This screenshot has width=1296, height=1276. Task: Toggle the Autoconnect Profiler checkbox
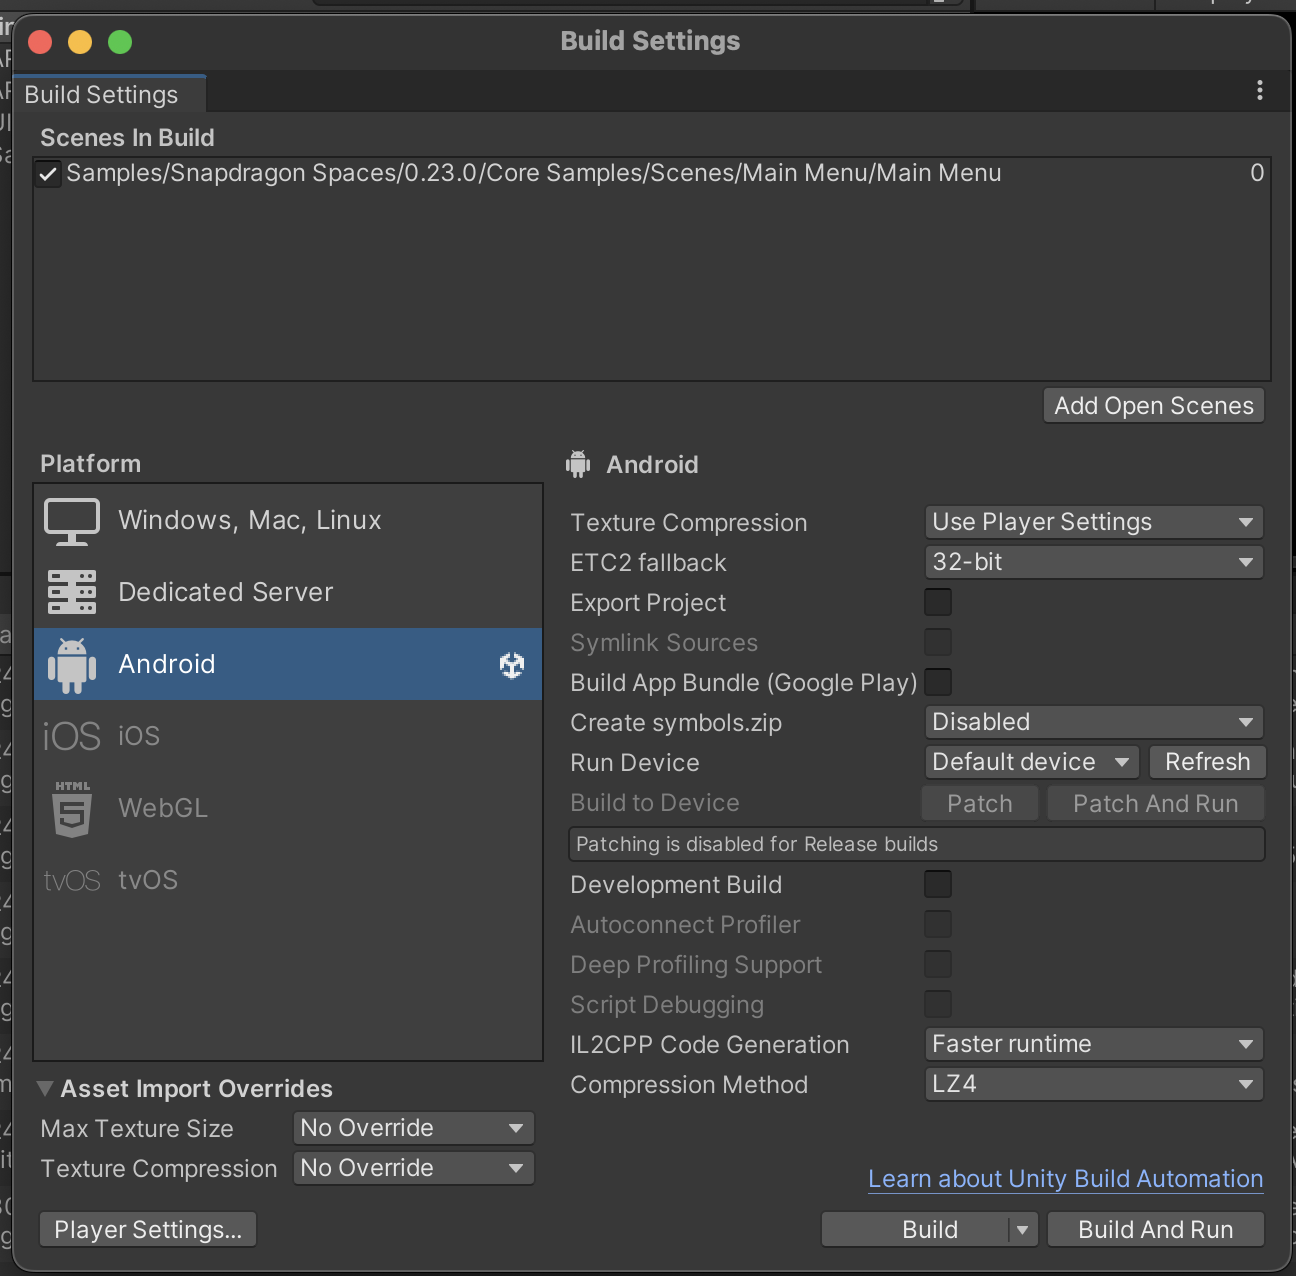(x=938, y=924)
